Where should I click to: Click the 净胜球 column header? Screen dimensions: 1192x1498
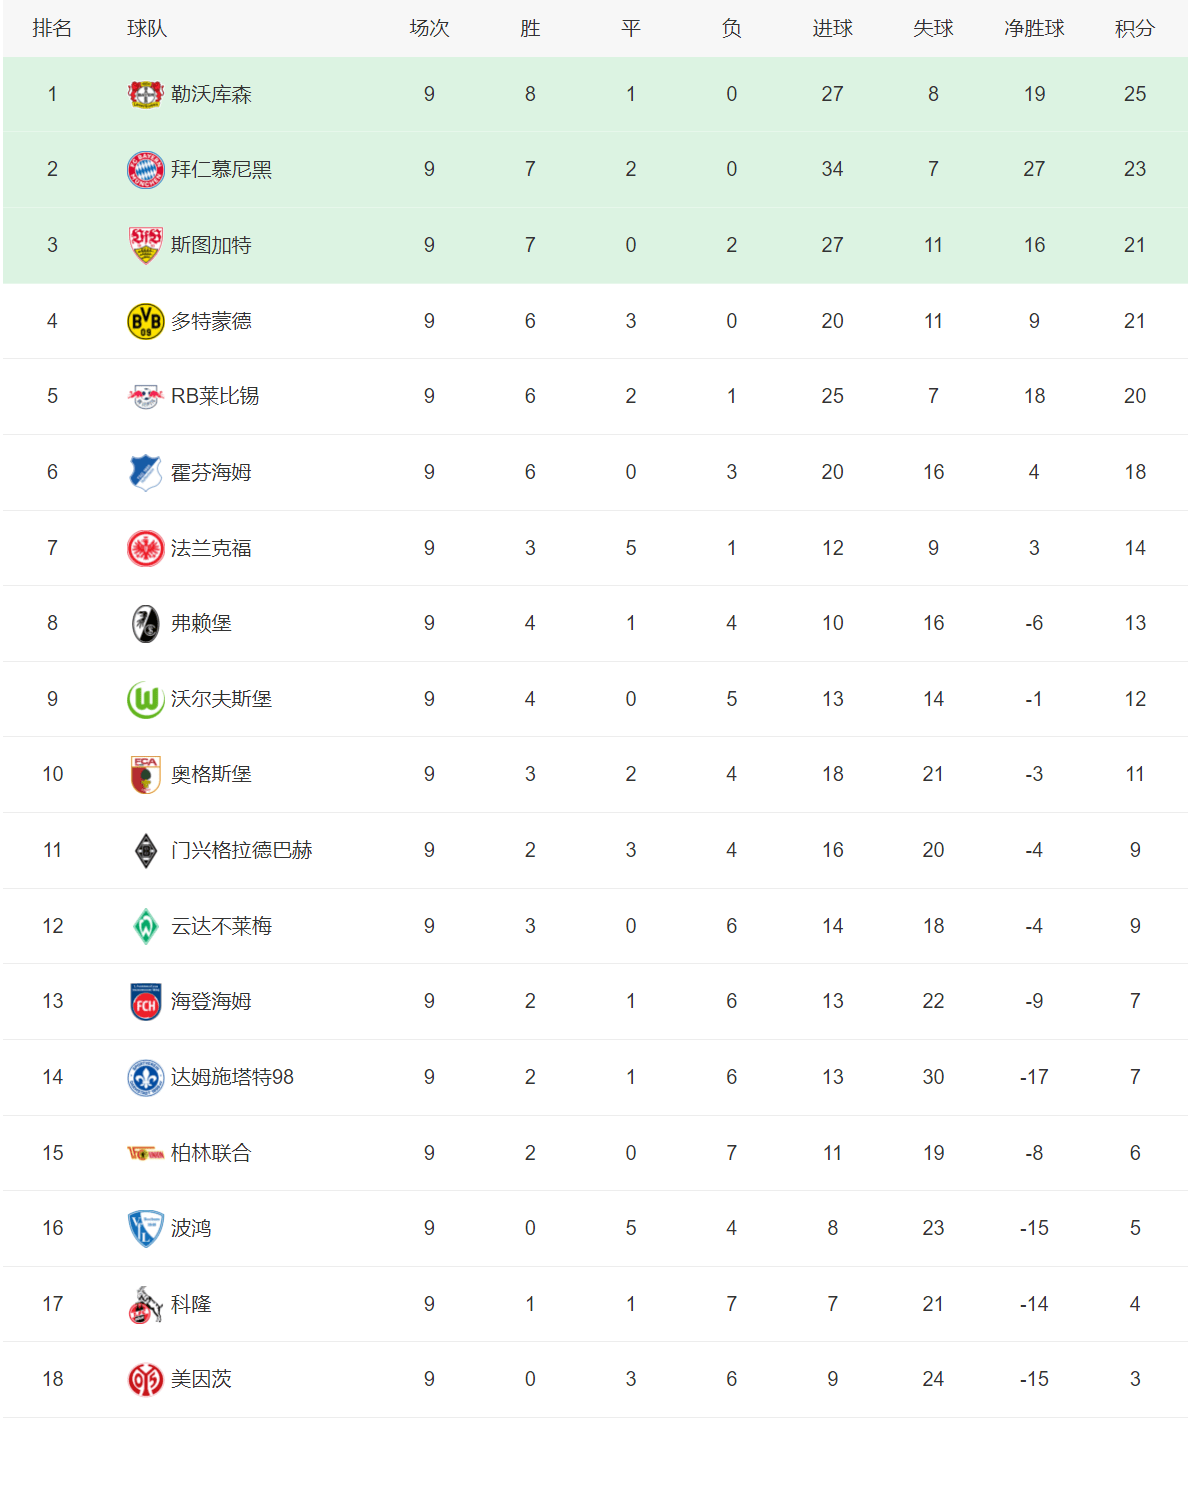pos(1034,29)
